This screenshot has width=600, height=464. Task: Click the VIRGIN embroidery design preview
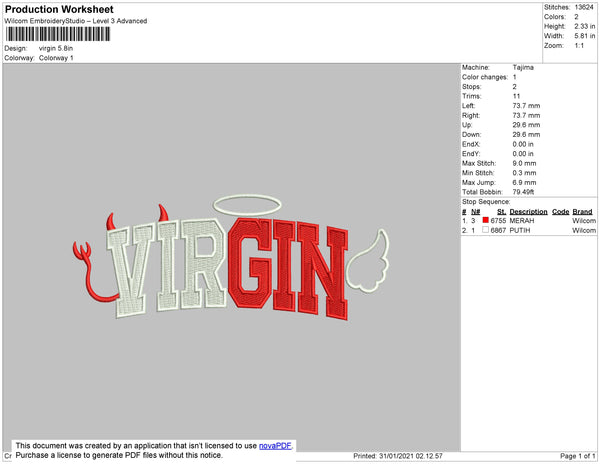click(x=231, y=258)
